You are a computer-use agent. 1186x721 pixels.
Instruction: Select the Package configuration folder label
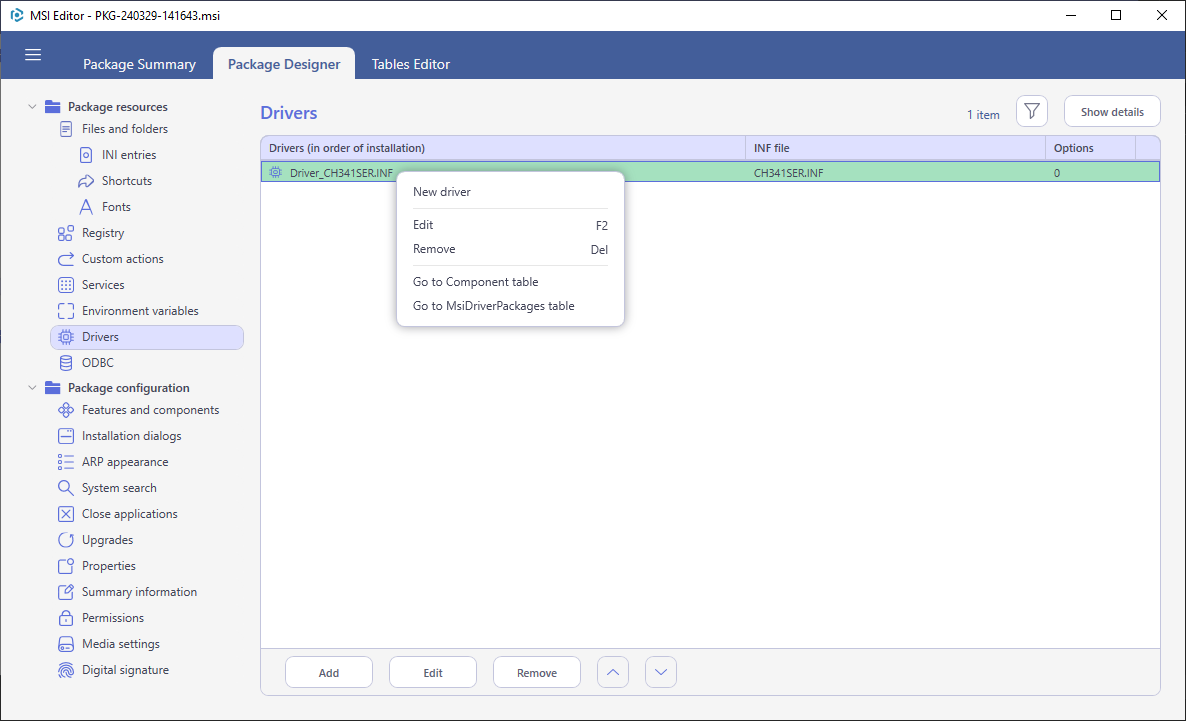(129, 387)
